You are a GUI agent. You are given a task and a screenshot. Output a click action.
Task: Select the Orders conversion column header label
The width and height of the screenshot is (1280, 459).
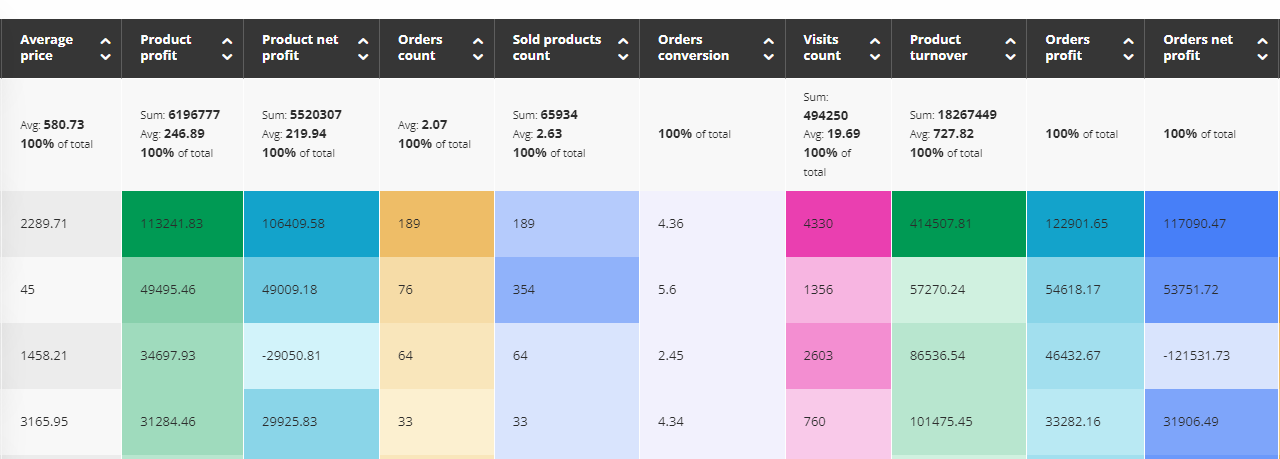pos(693,48)
